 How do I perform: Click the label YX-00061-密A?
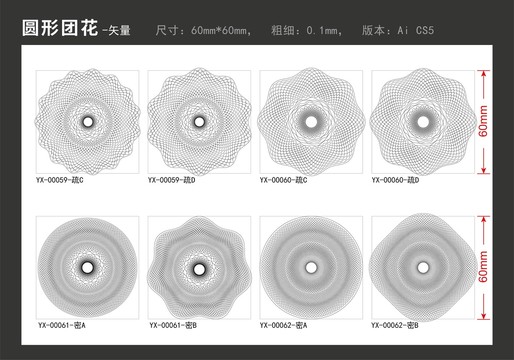point(62,325)
